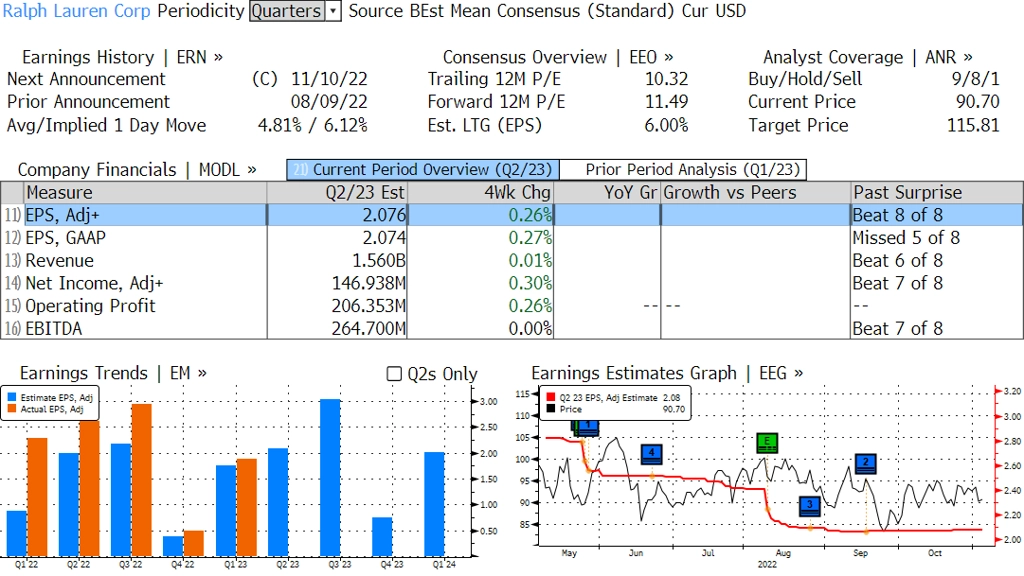Click Avg/Implied 1 Day Move value

pos(313,125)
